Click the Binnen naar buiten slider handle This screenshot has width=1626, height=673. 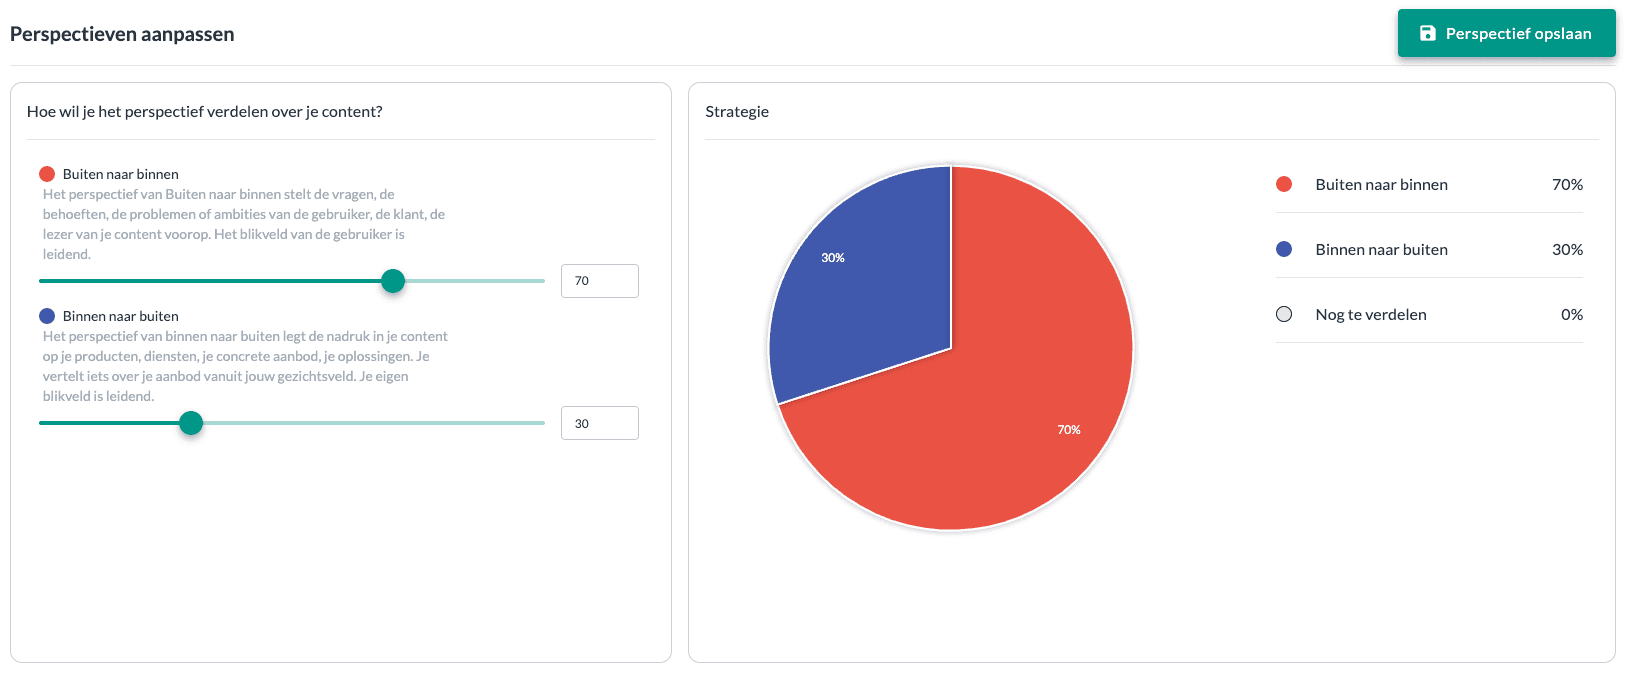coord(191,423)
